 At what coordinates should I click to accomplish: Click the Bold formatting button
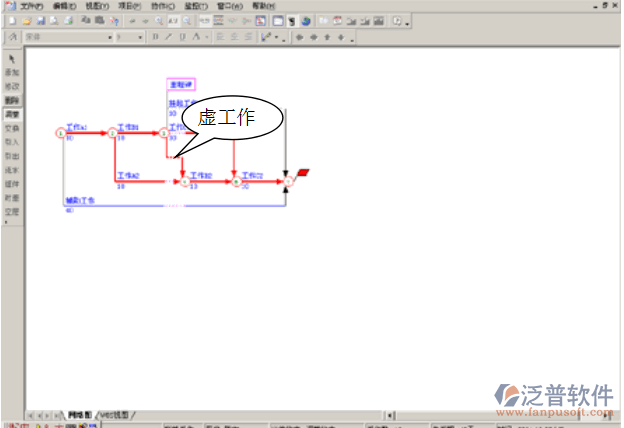155,37
